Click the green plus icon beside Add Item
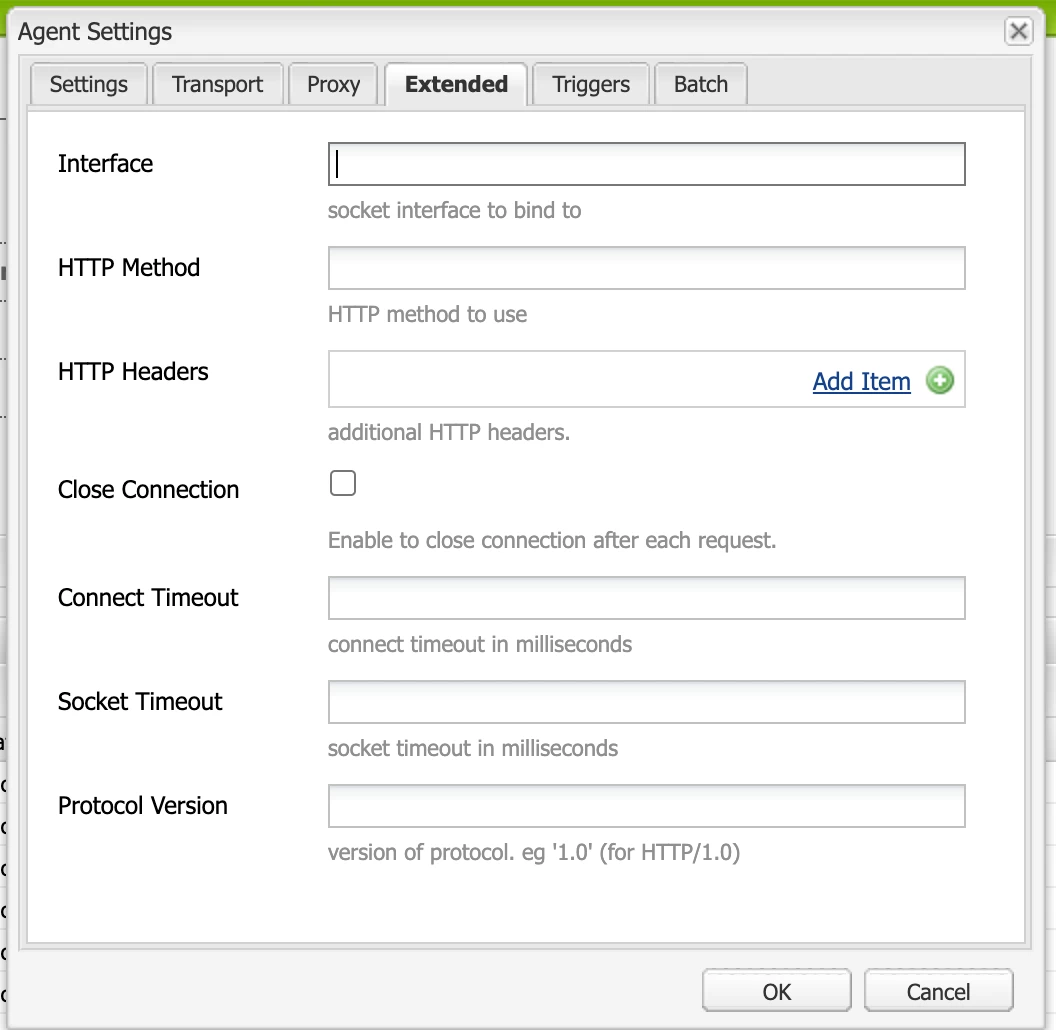The image size is (1056, 1030). [939, 381]
